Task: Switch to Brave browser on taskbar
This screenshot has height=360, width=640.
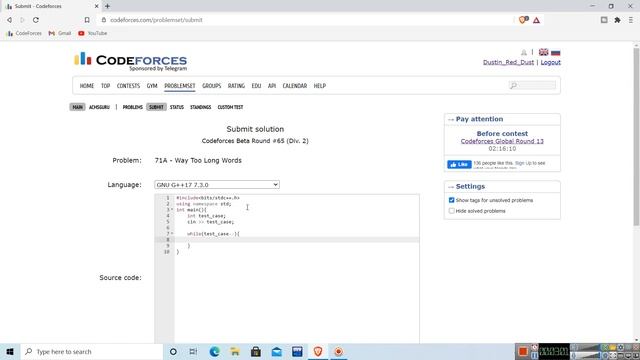Action: [318, 351]
